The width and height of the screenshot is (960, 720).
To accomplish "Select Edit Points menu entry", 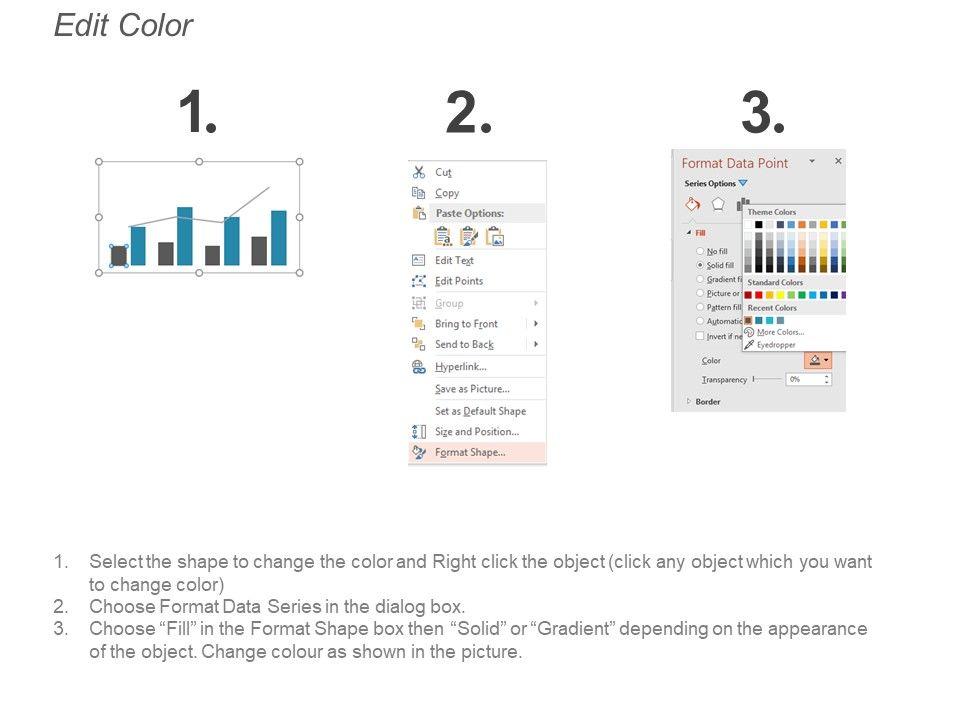I will (x=459, y=281).
